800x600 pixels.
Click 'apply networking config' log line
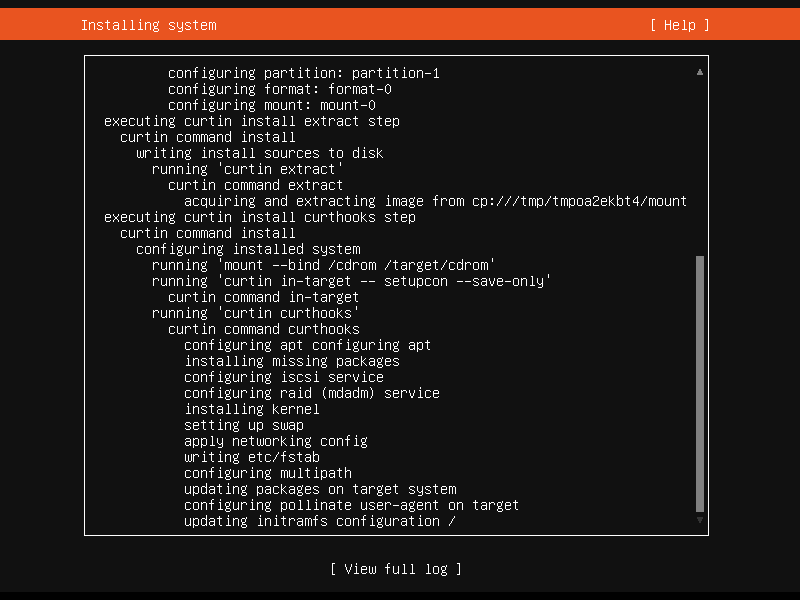pos(275,441)
